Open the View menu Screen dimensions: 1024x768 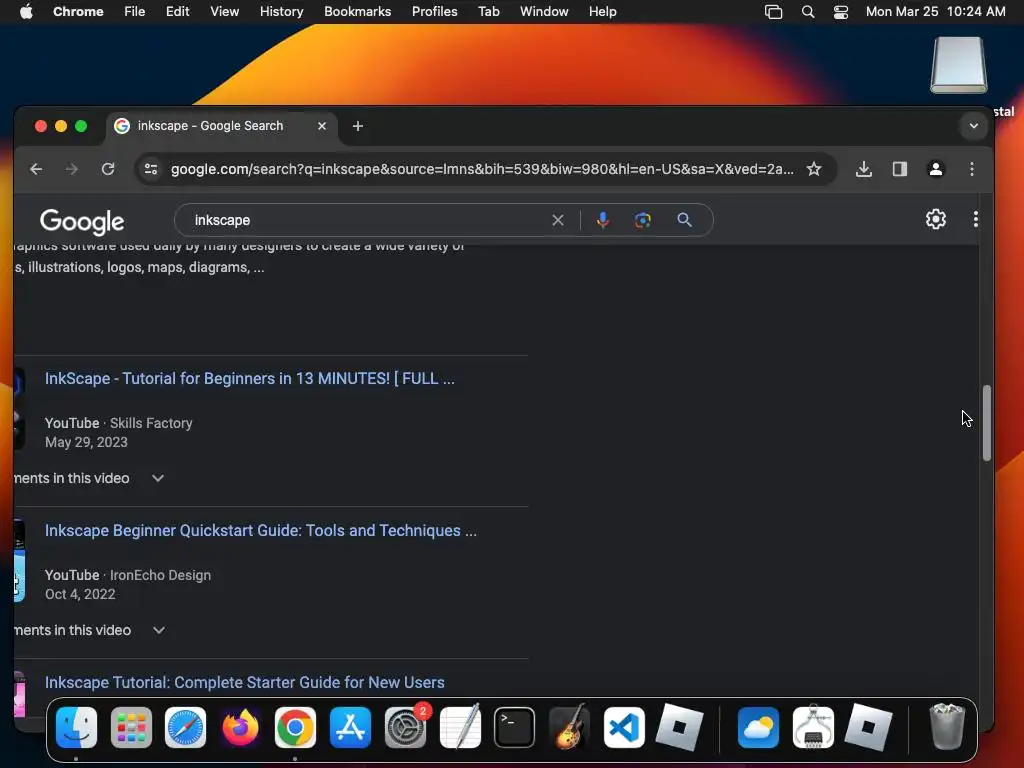pos(225,12)
